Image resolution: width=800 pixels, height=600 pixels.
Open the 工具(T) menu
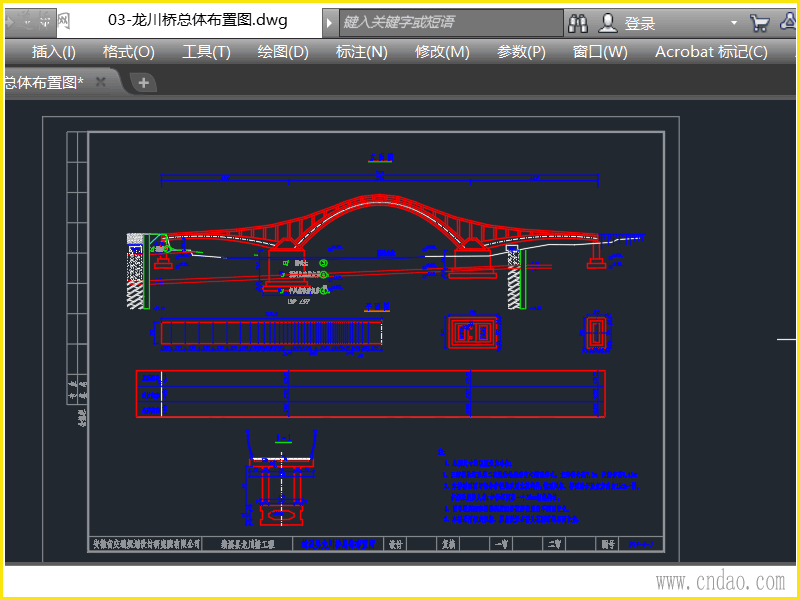tap(206, 52)
